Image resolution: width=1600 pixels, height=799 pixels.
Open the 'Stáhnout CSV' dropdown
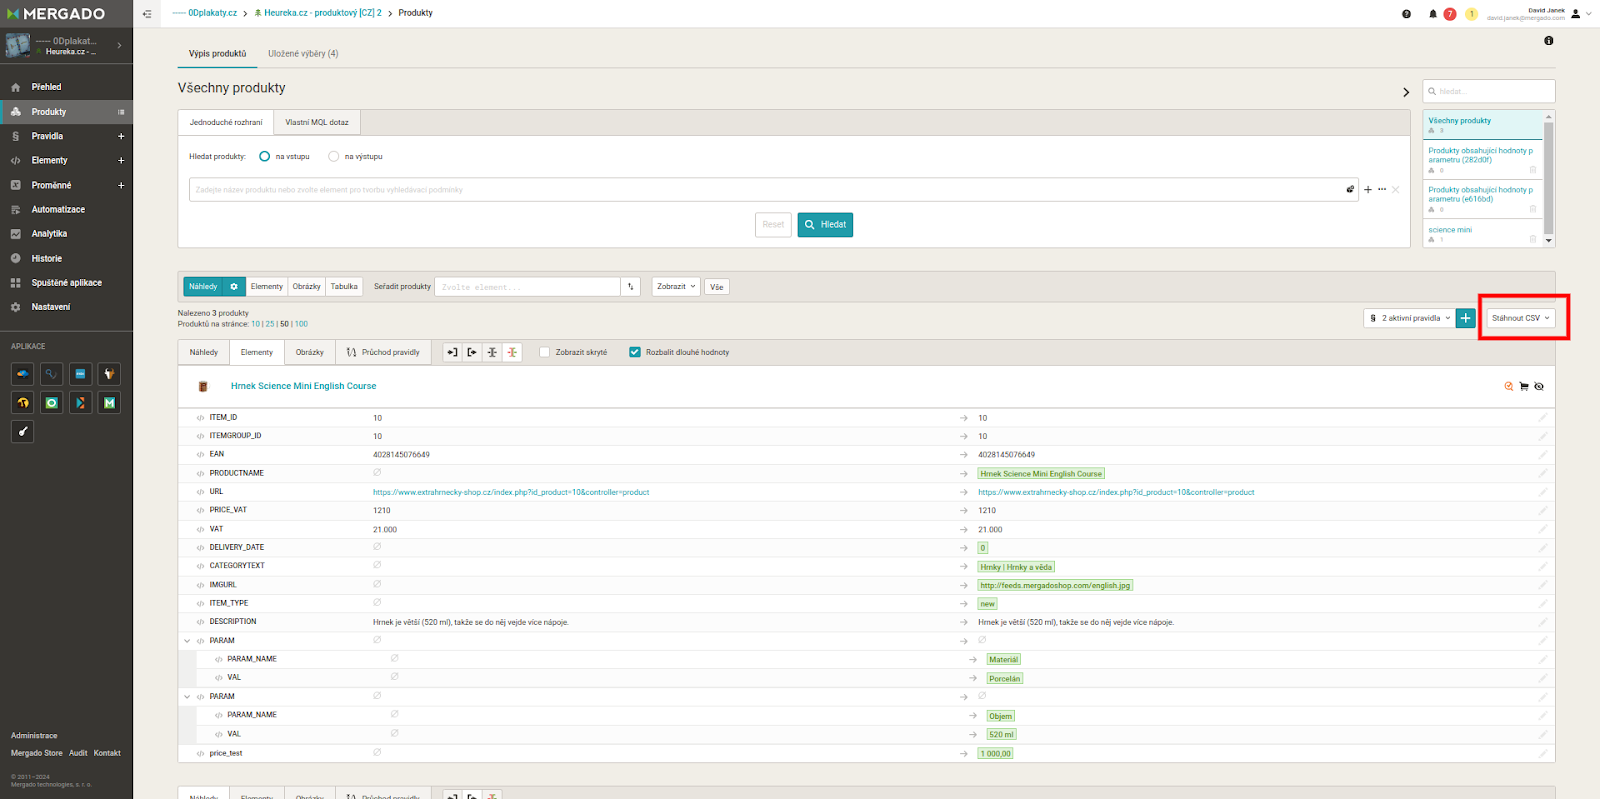[x=1521, y=318]
